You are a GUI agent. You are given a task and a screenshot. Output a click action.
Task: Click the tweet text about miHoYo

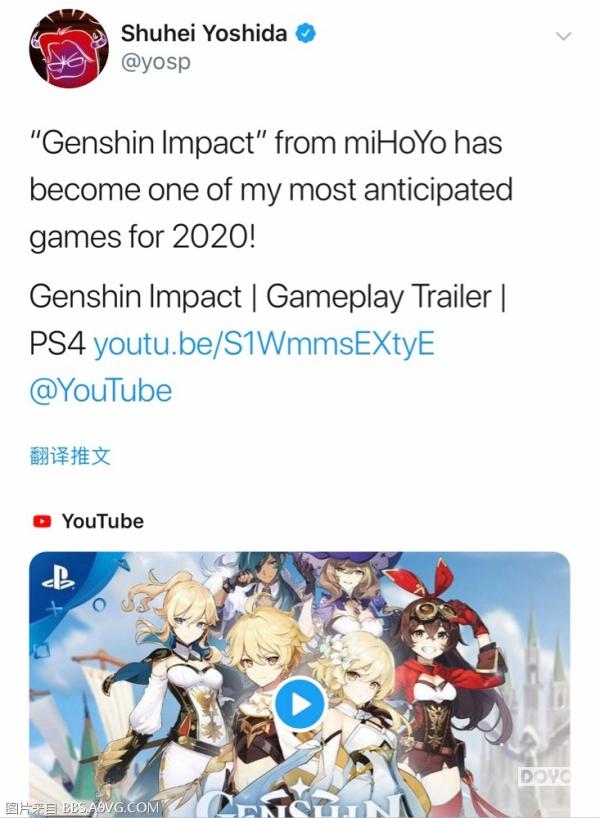point(271,190)
